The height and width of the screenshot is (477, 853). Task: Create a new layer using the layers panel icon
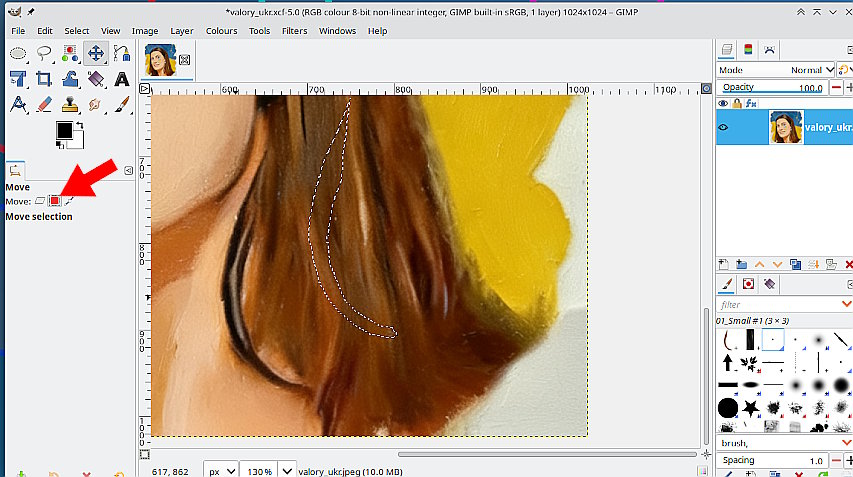725,264
